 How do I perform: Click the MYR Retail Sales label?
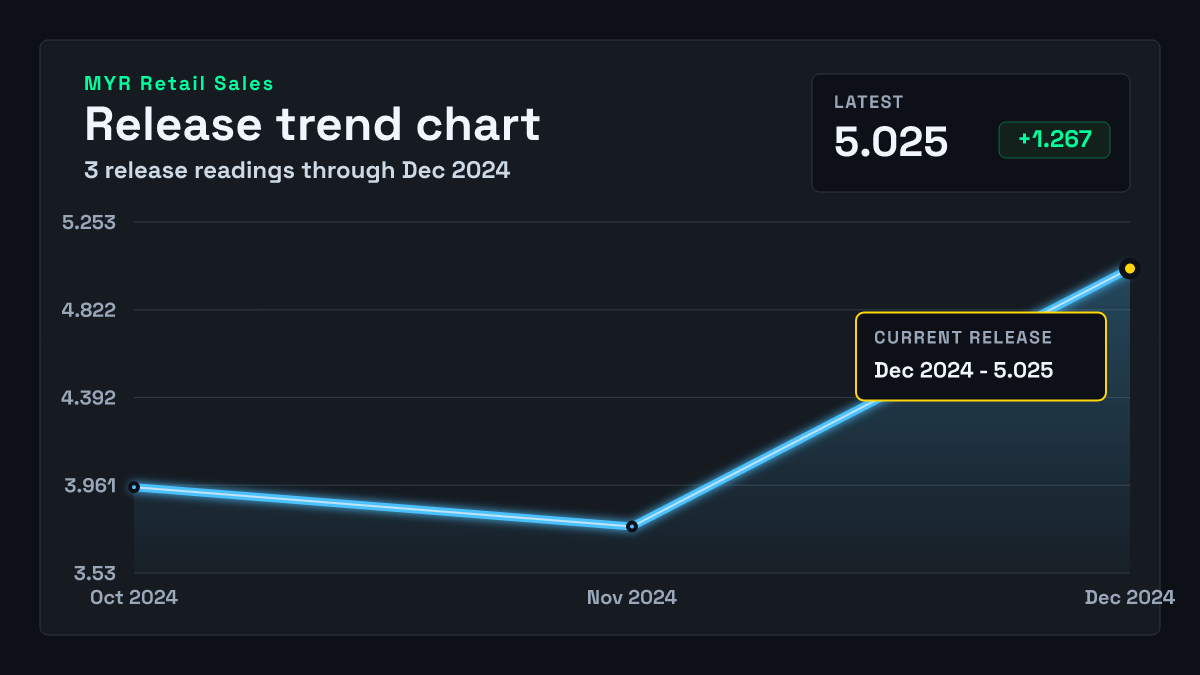tap(179, 84)
